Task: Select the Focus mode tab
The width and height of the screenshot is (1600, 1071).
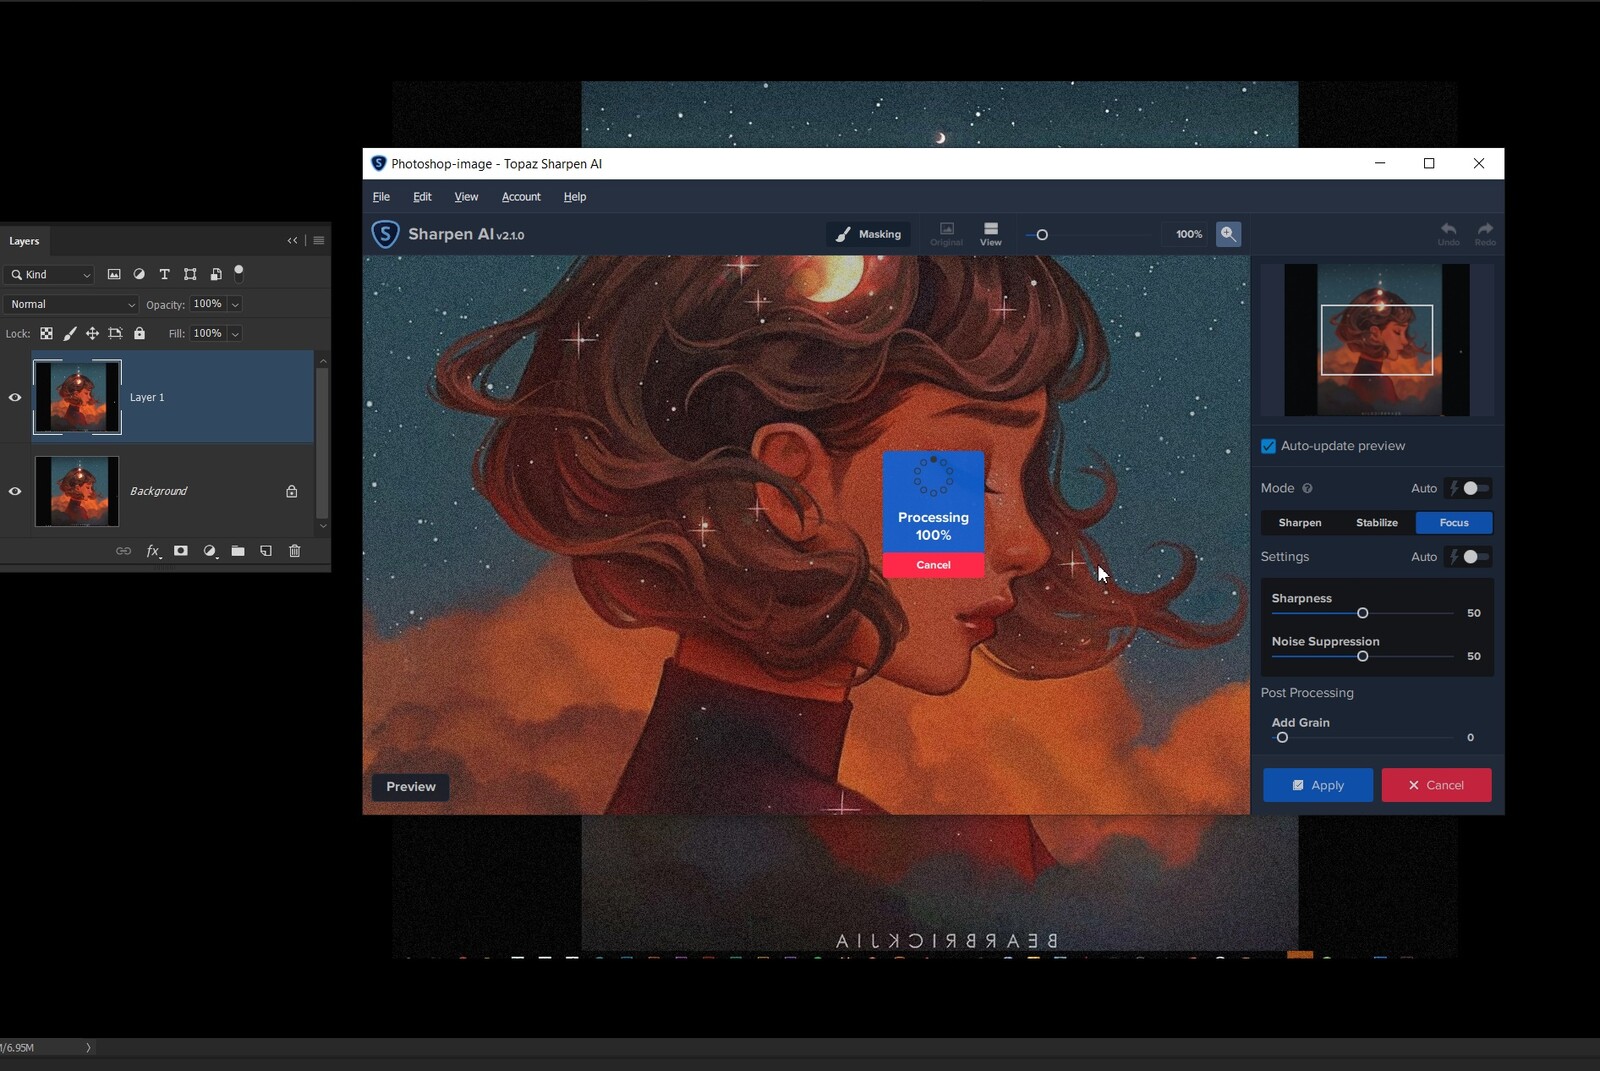Action: 1454,523
